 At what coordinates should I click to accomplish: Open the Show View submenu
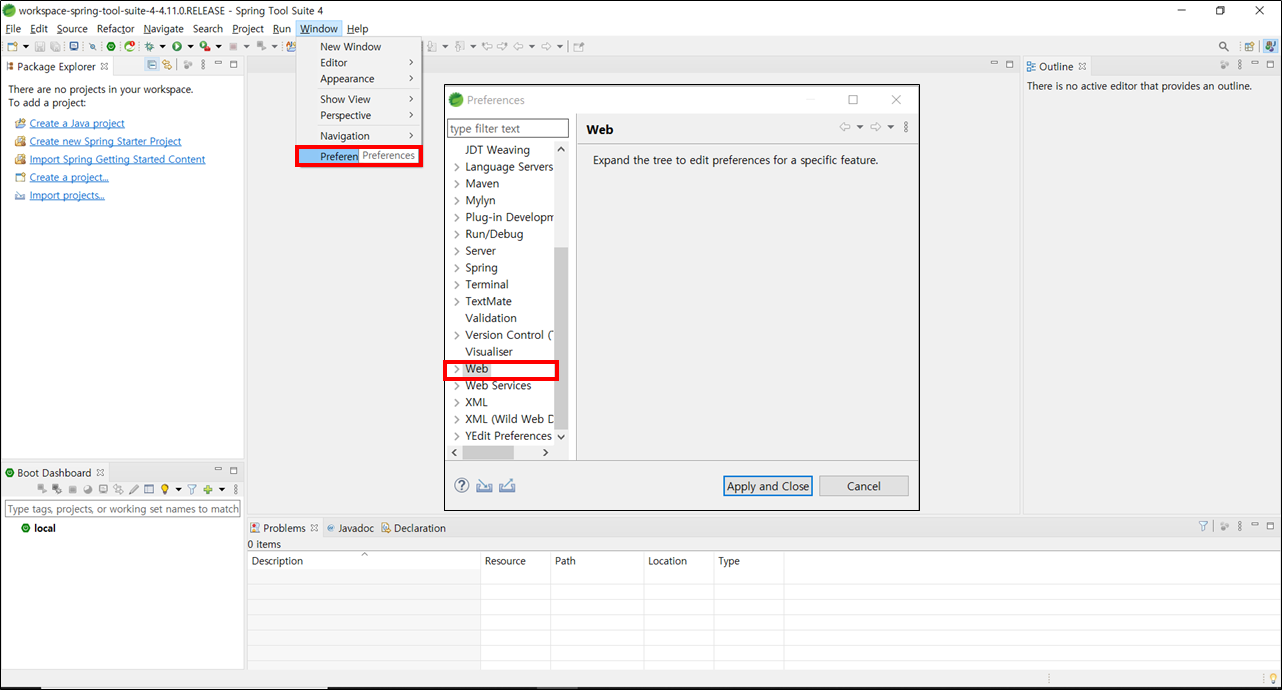coord(359,99)
